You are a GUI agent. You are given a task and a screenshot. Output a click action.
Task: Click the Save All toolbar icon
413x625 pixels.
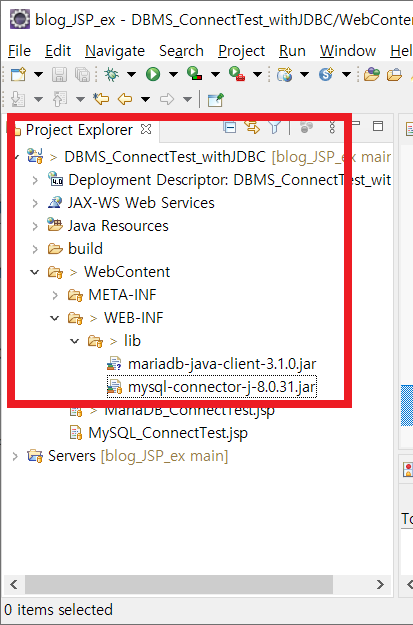point(83,74)
